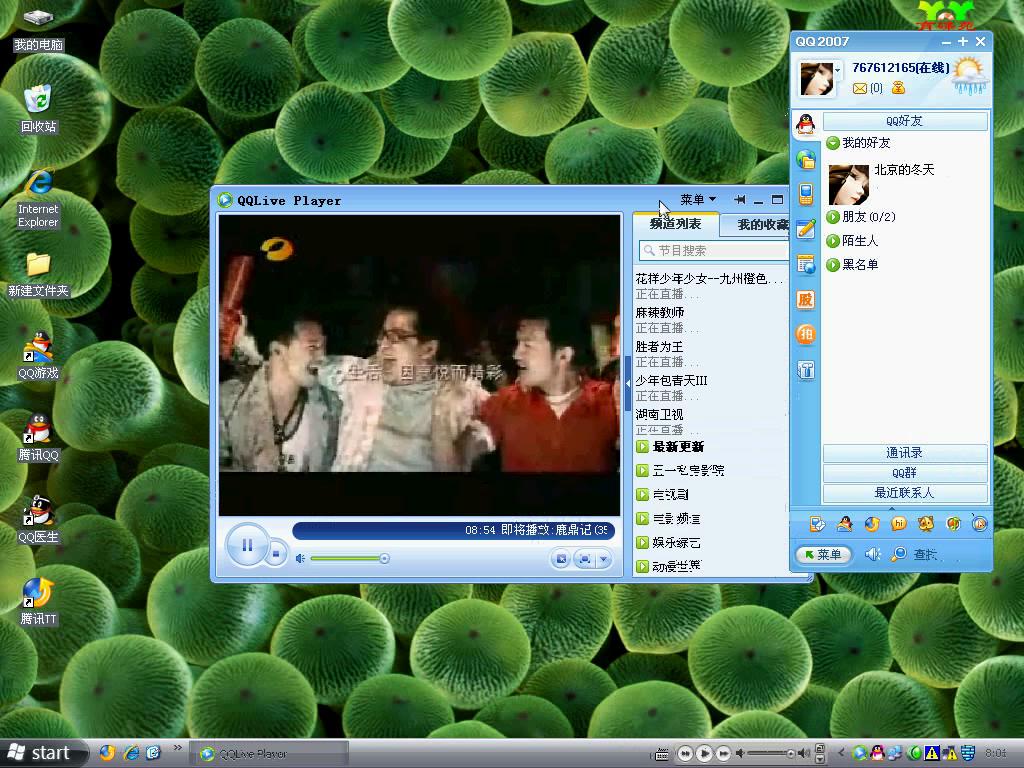Open the 最近联系人 panel

[x=904, y=493]
